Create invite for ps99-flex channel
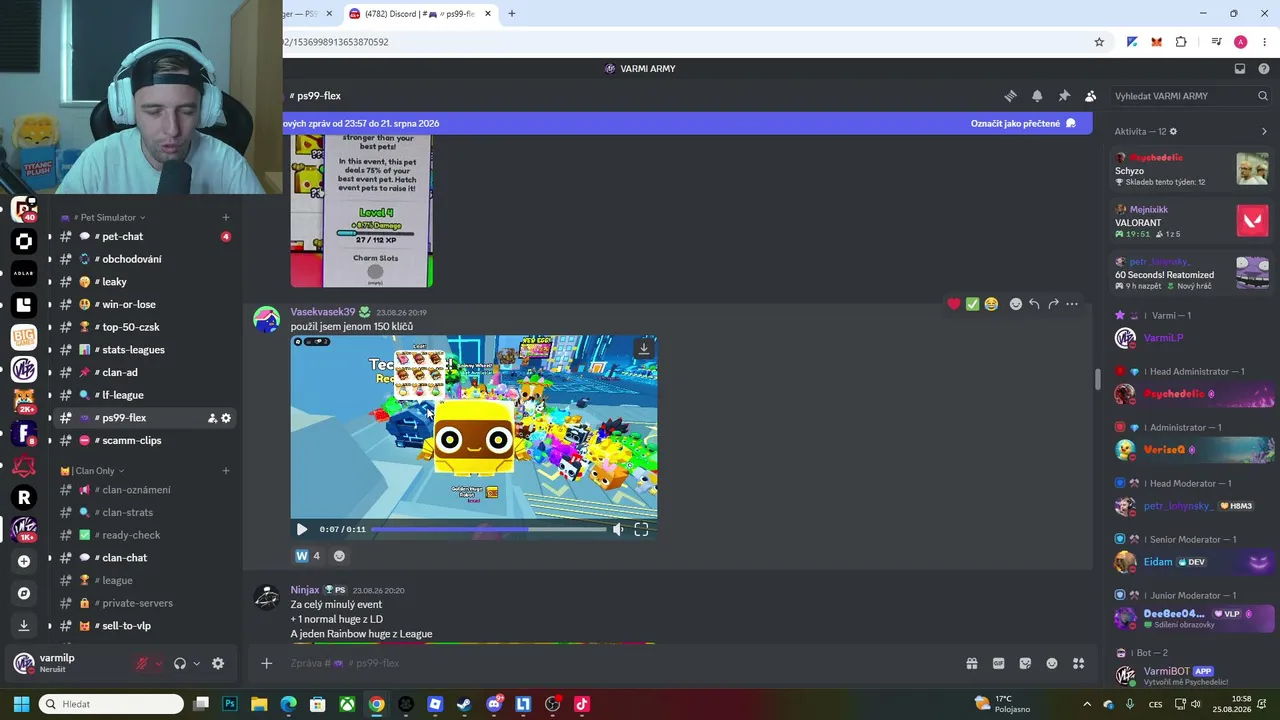Viewport: 1280px width, 720px height. click(x=212, y=418)
